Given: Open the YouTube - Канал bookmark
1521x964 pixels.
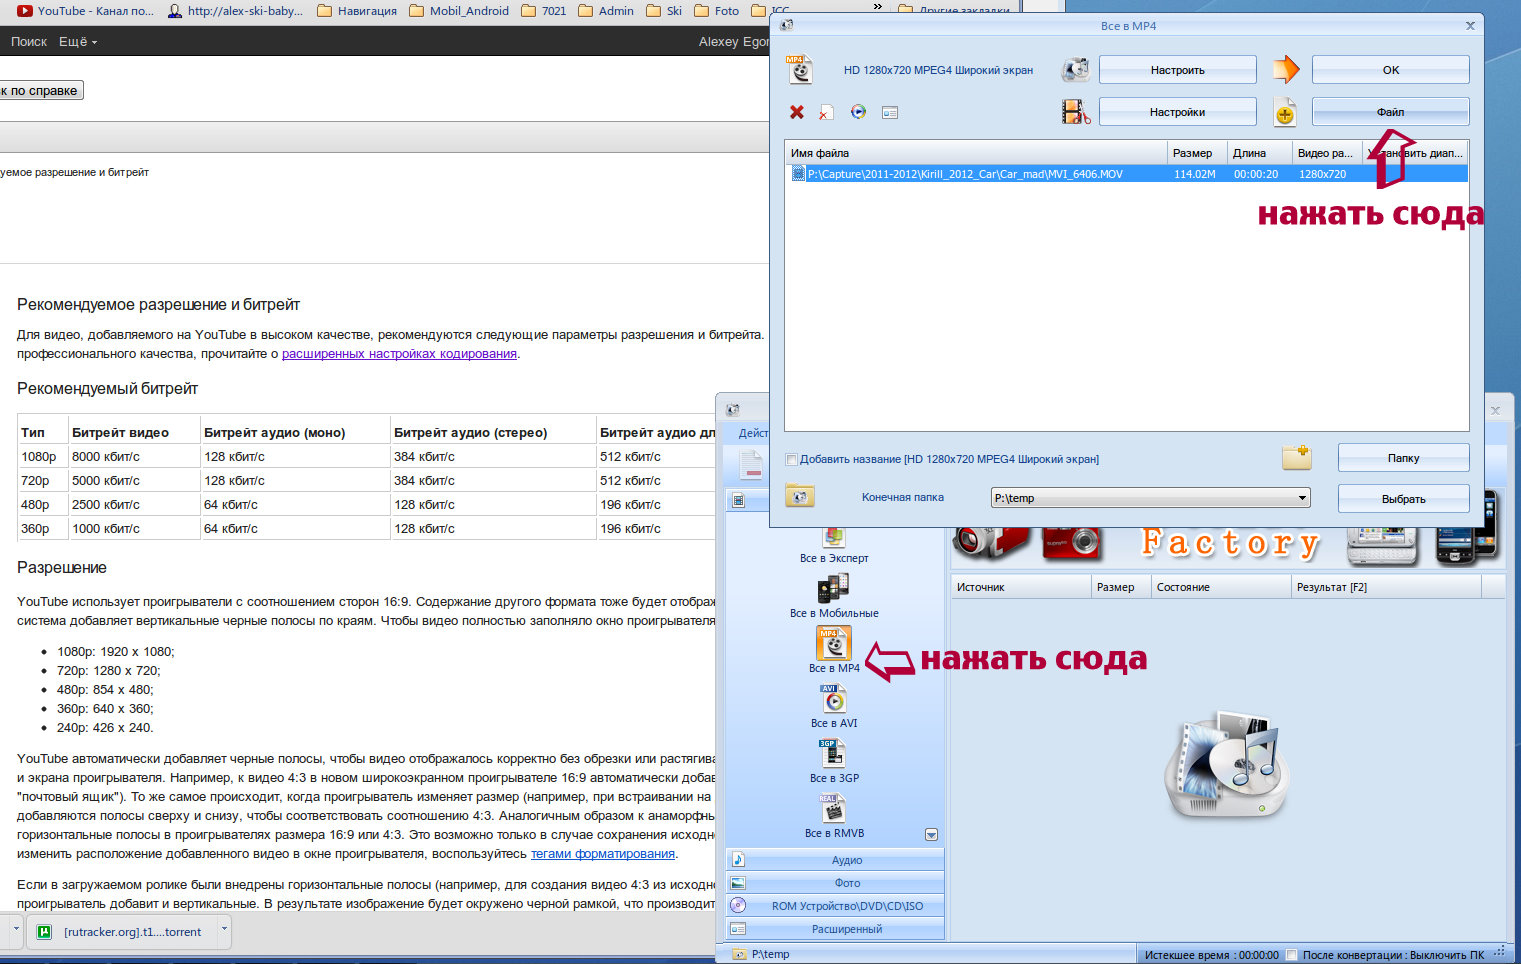Looking at the screenshot, I should point(86,11).
